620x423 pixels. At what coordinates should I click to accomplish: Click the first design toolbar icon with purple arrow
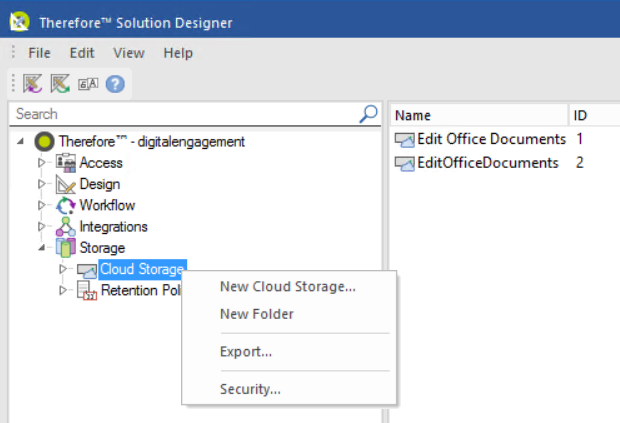[x=32, y=83]
